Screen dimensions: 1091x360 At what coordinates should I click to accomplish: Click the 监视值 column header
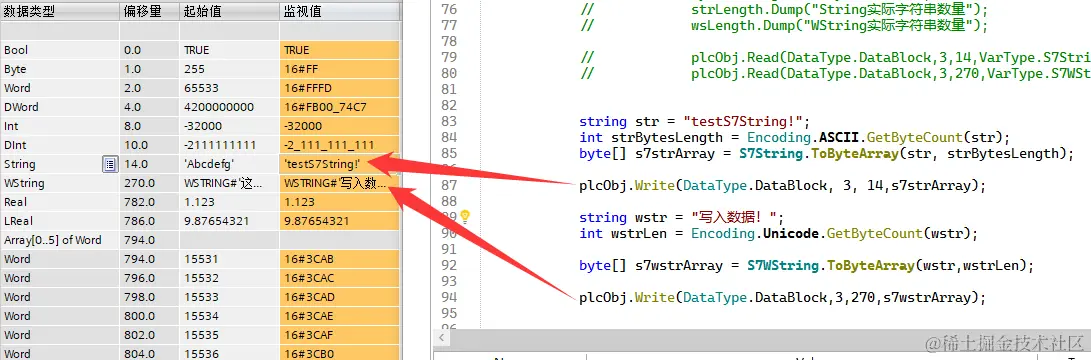340,12
